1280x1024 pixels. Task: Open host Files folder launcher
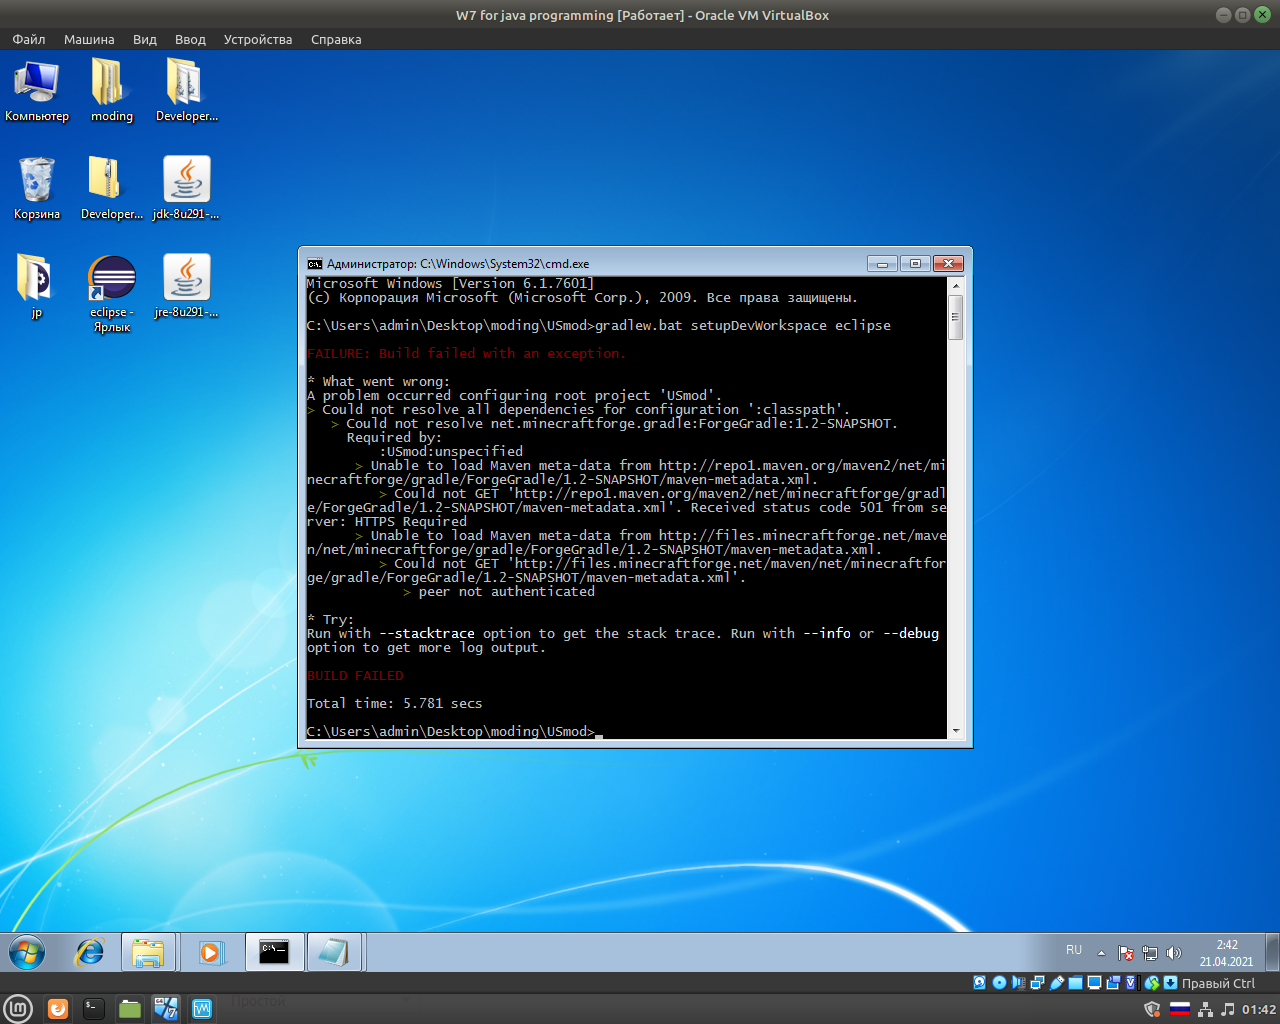point(130,1009)
